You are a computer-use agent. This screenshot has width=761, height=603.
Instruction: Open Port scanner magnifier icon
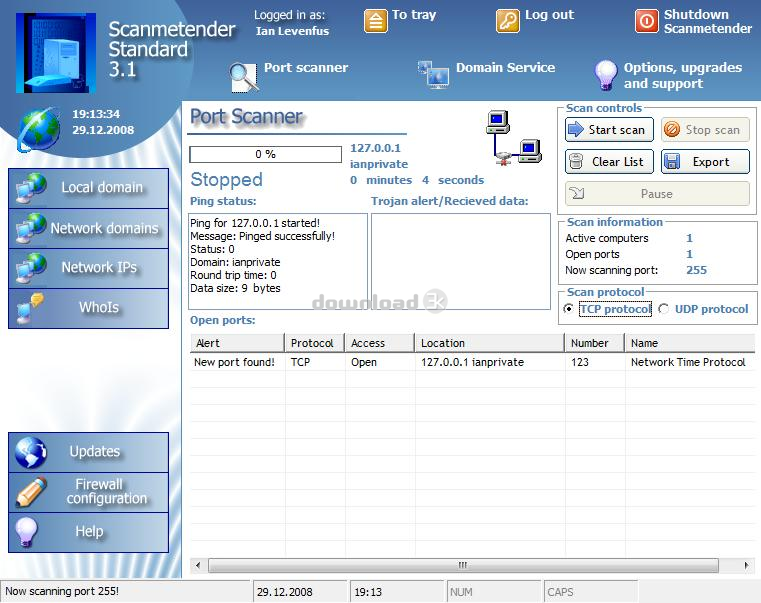(243, 77)
